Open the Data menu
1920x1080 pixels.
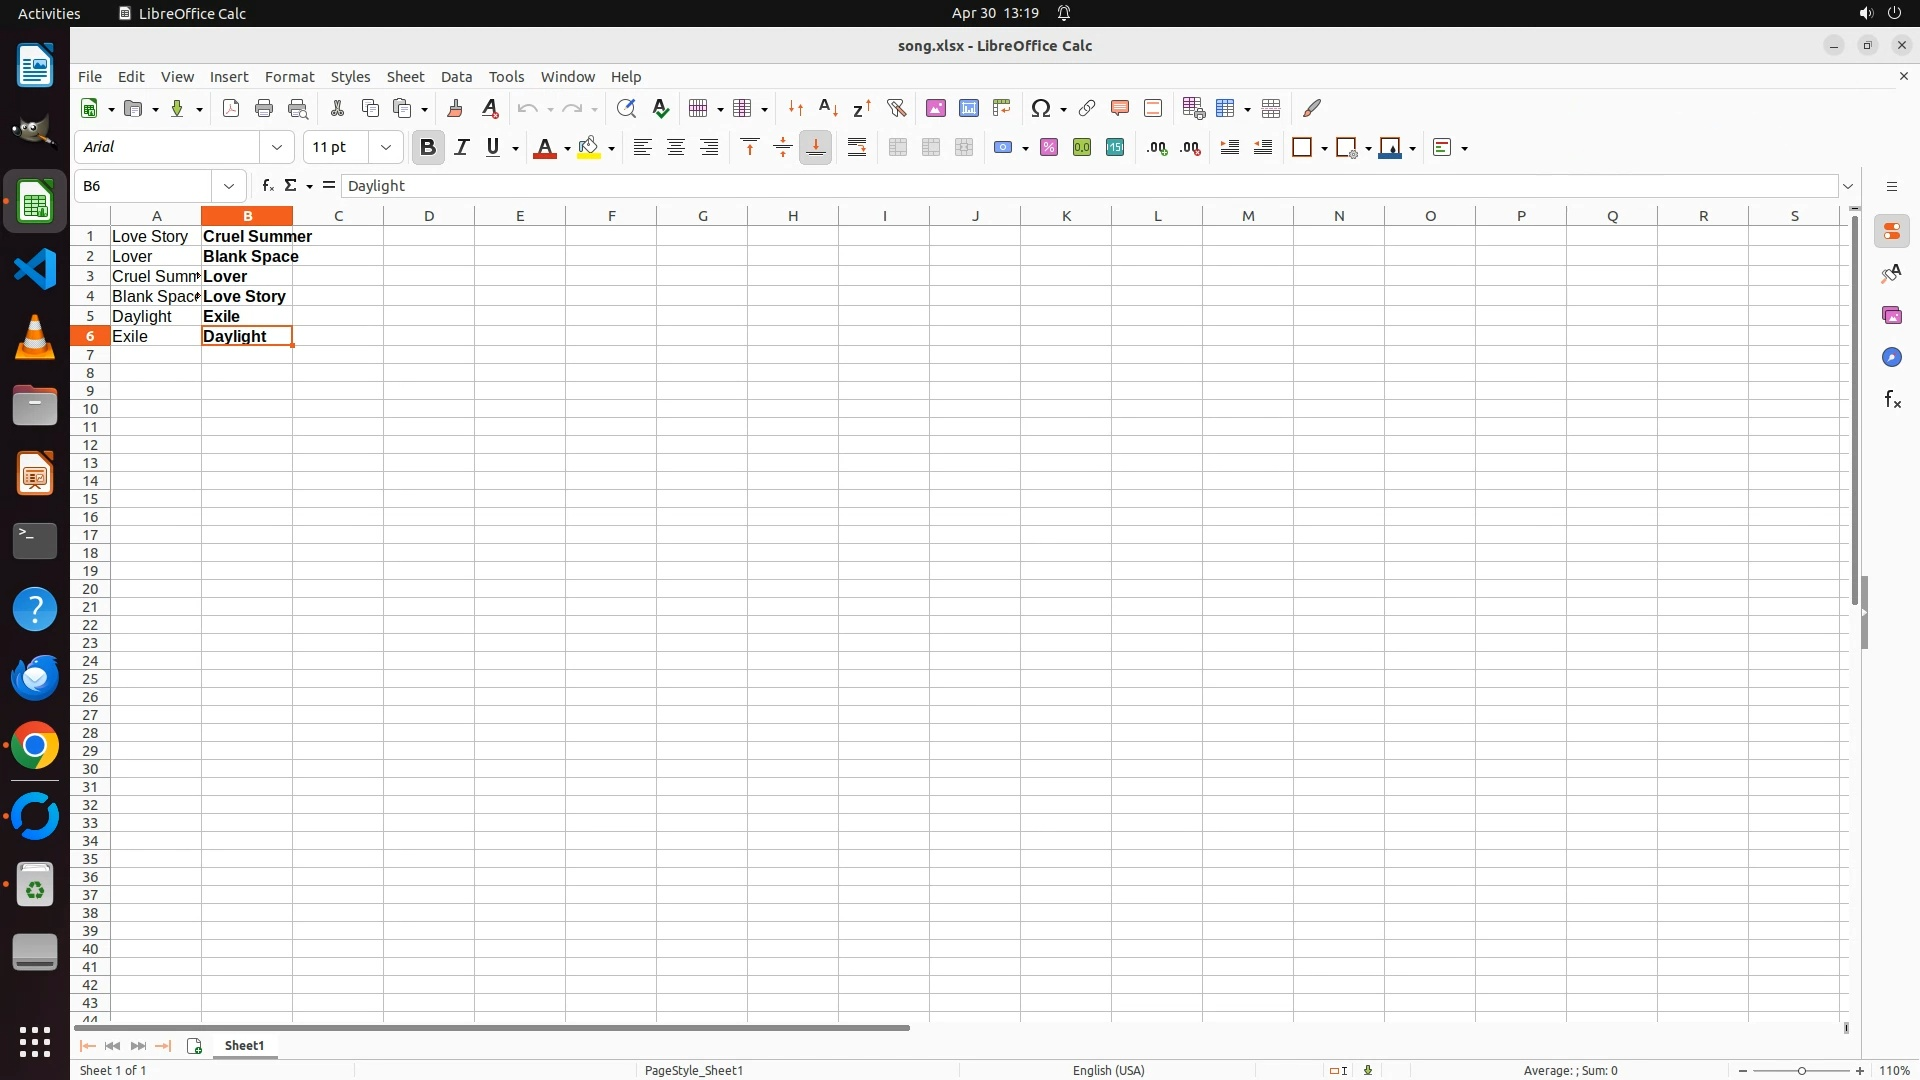click(x=456, y=77)
